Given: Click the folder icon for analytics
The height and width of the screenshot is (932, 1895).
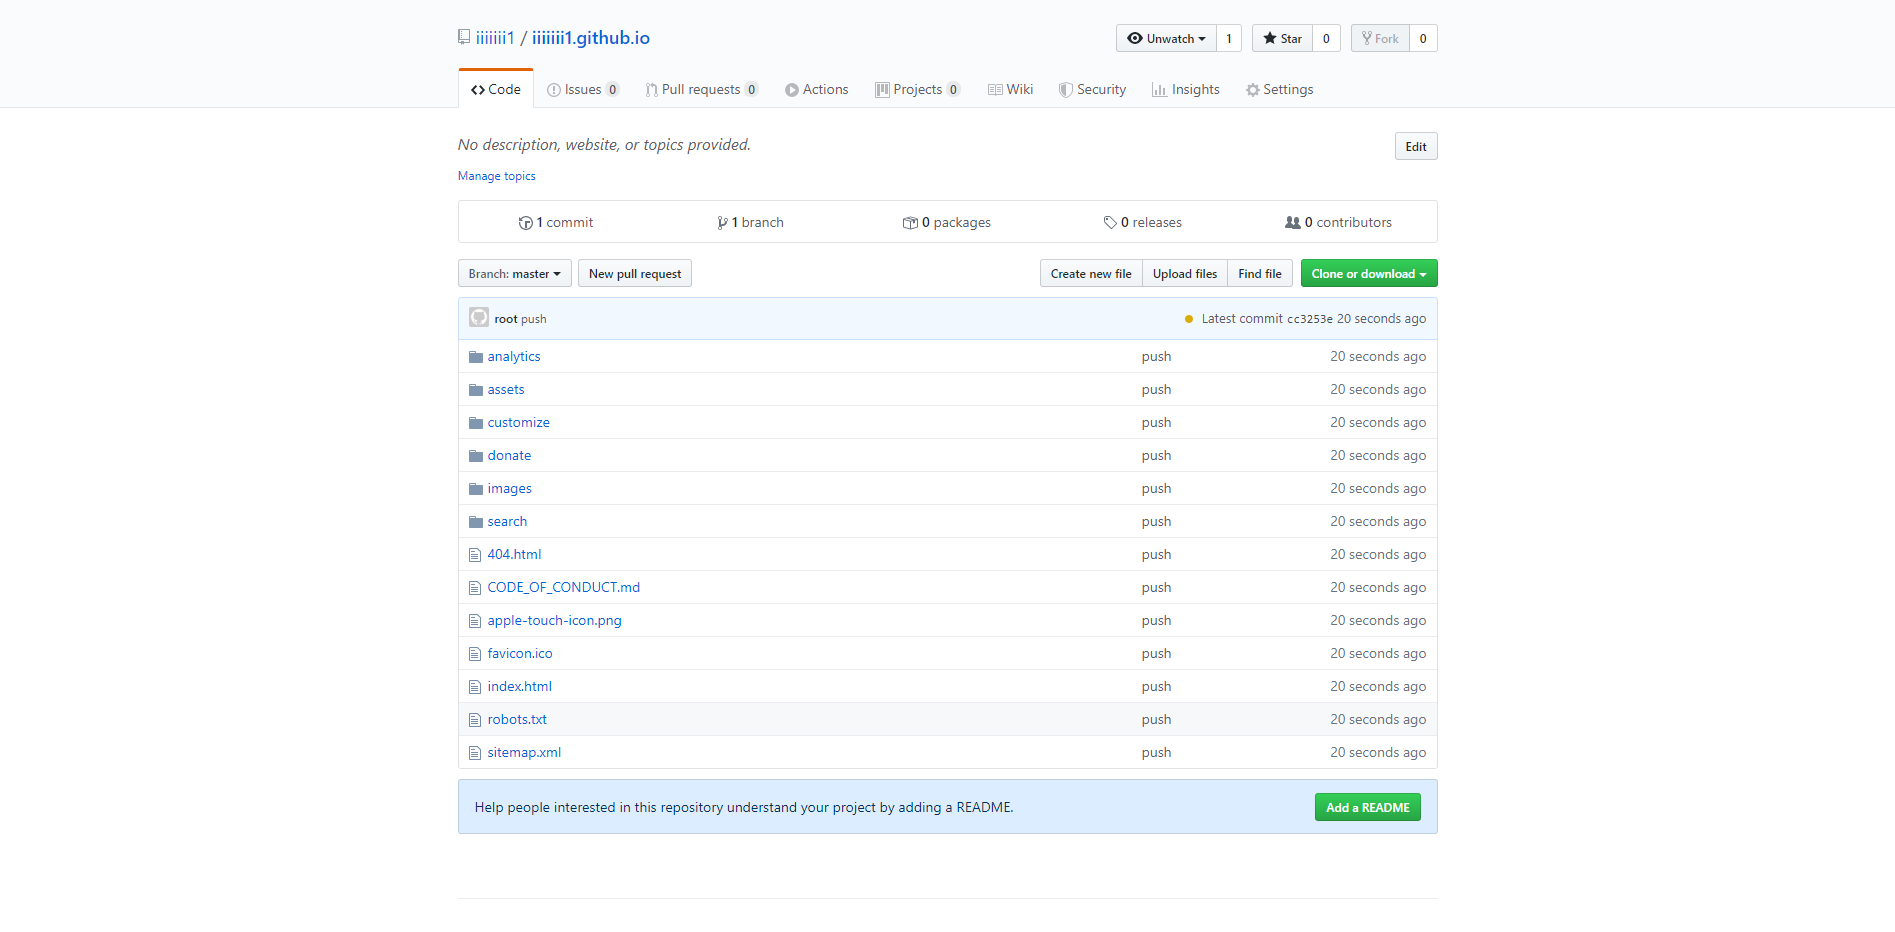Looking at the screenshot, I should point(476,357).
